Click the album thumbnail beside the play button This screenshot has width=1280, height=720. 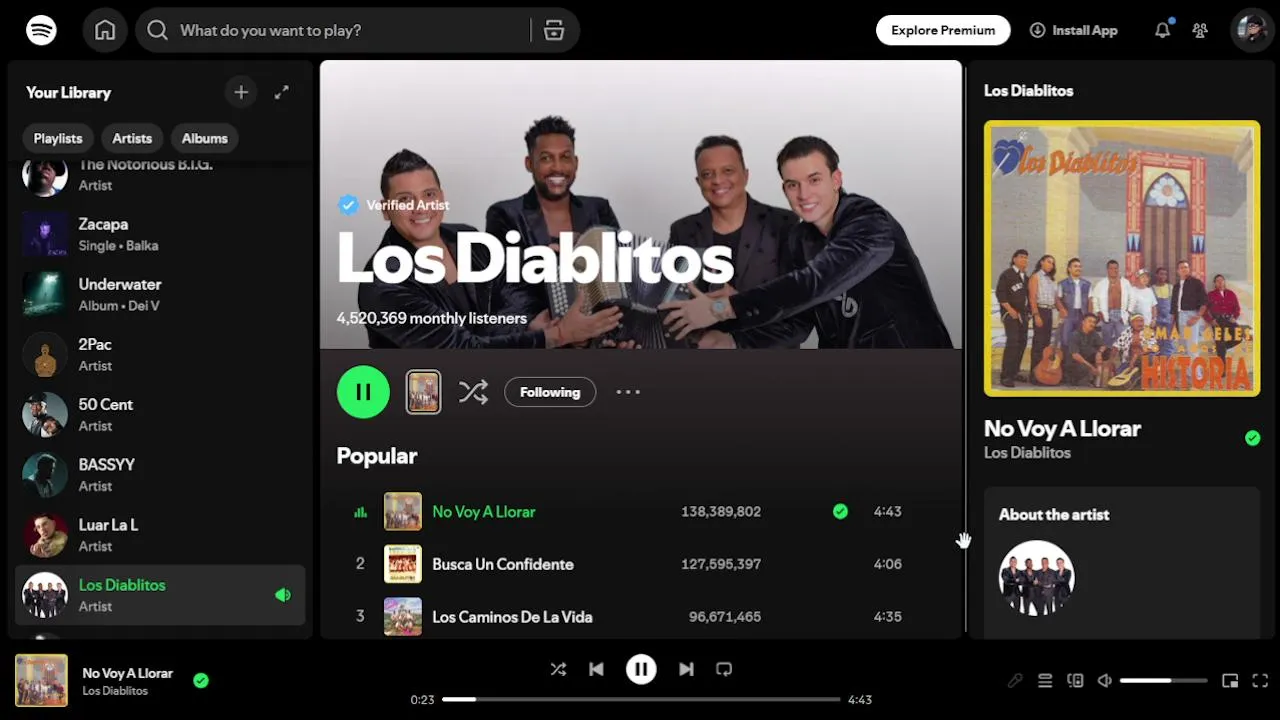pos(423,392)
